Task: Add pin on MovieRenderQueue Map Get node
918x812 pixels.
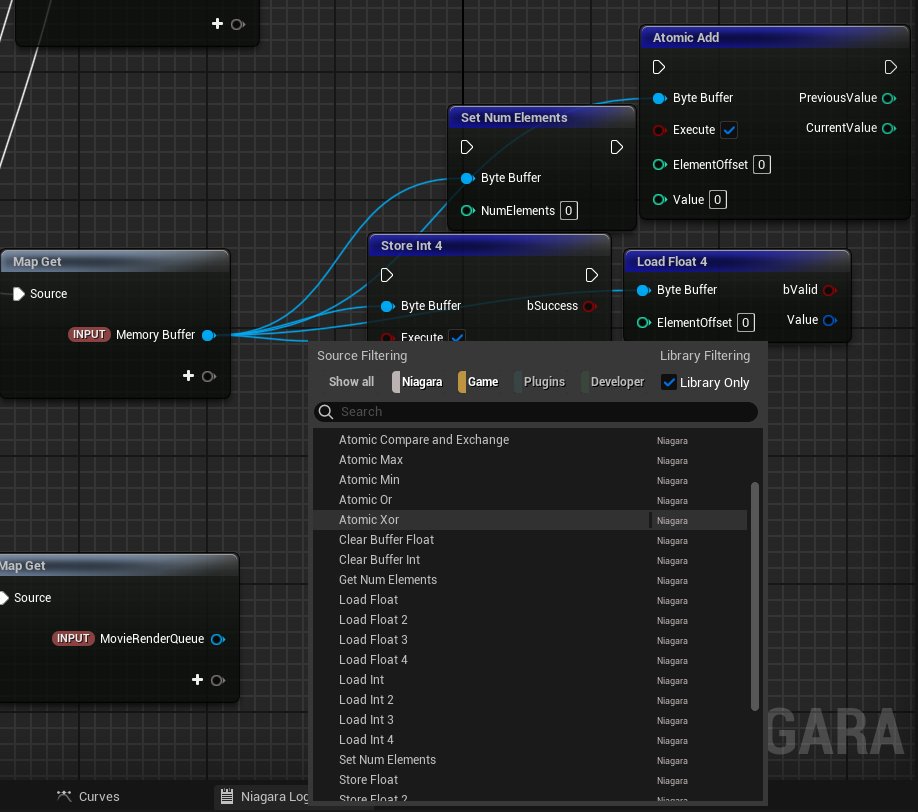Action: tap(197, 680)
